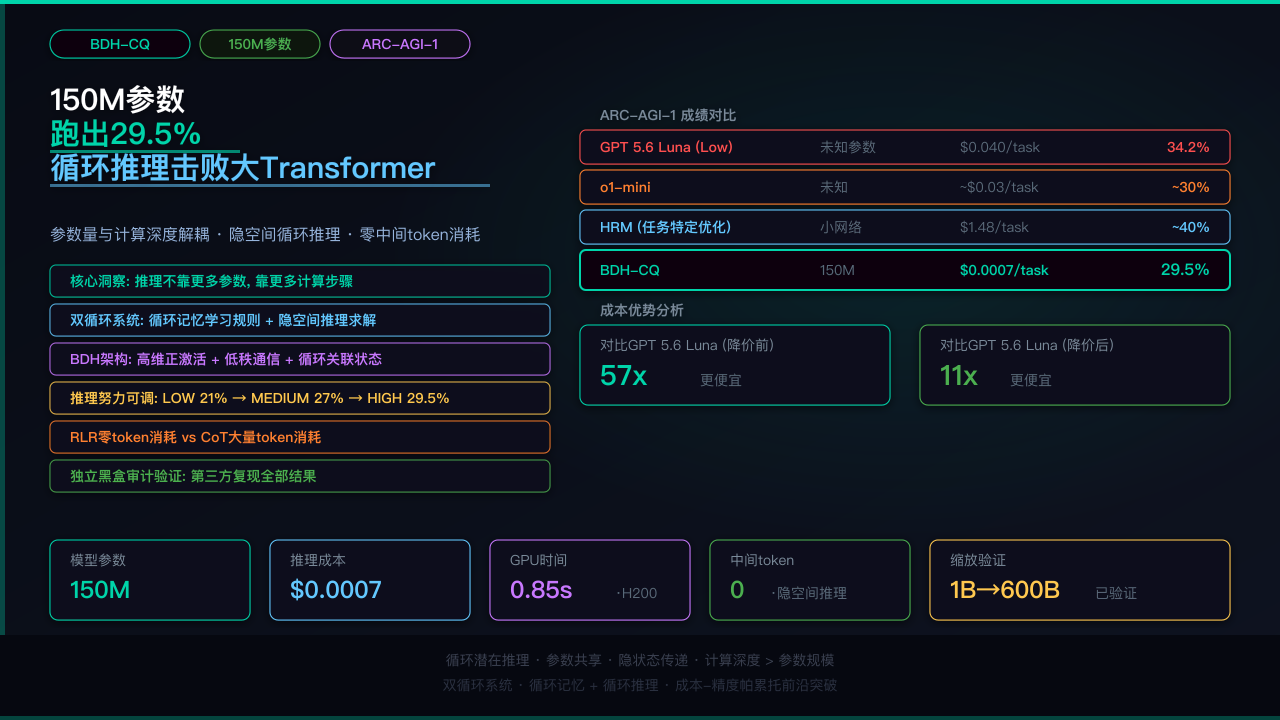Click the BDH架构 architecture box
The image size is (1280, 720).
pos(300,359)
